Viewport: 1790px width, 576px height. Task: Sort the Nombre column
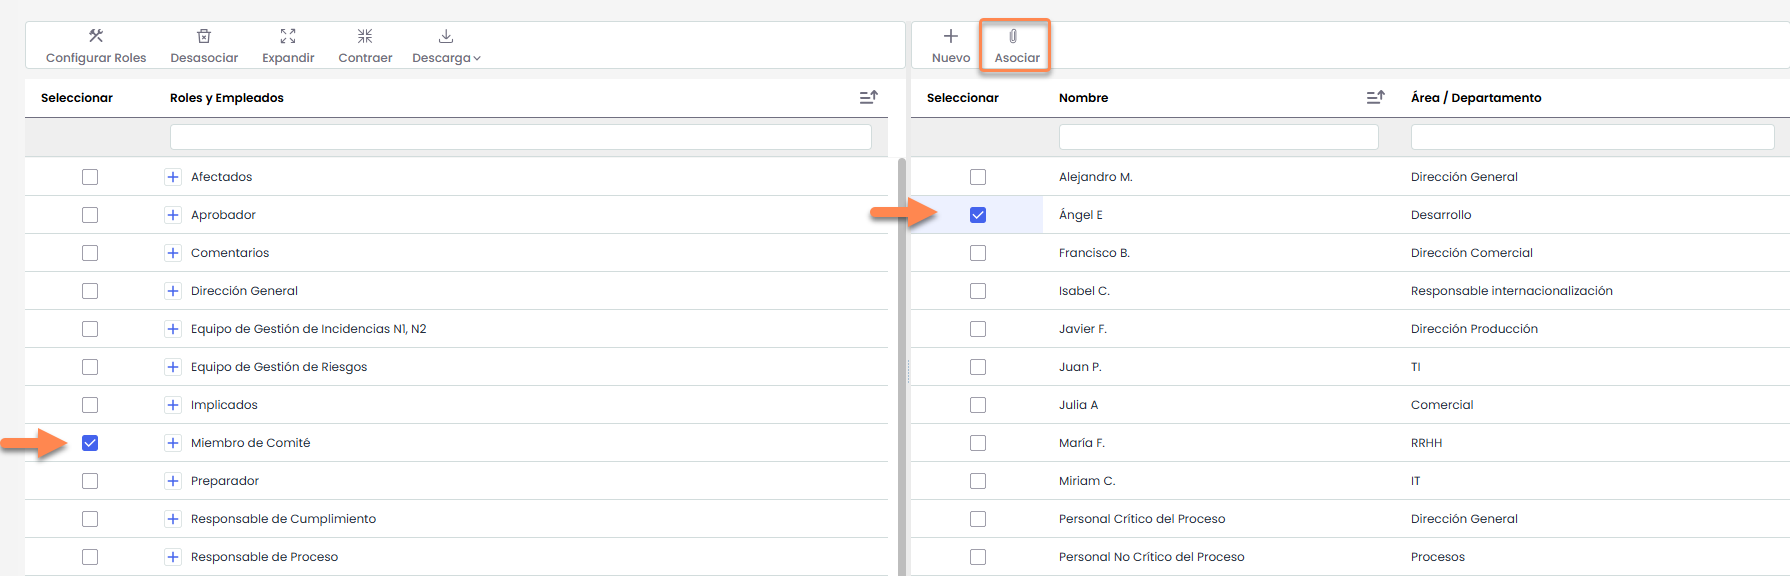pyautogui.click(x=1375, y=97)
